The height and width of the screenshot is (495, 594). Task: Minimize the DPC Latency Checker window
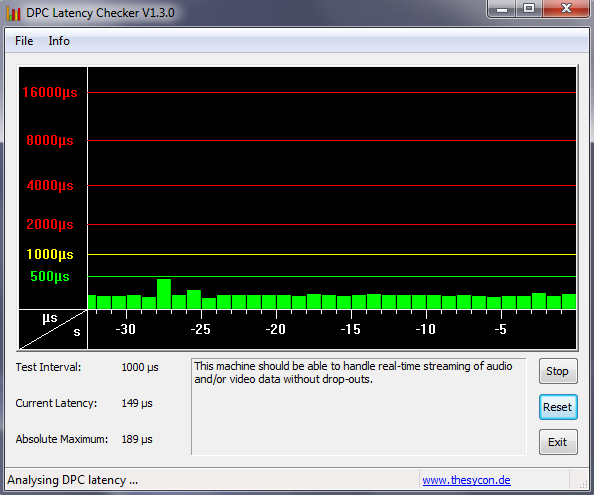(502, 9)
